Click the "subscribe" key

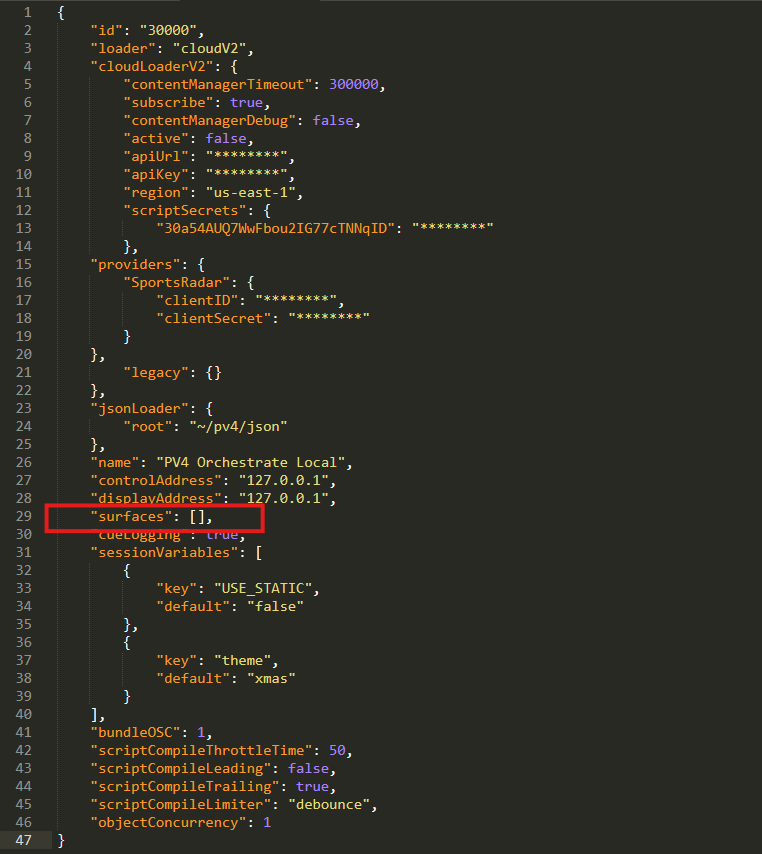point(168,102)
